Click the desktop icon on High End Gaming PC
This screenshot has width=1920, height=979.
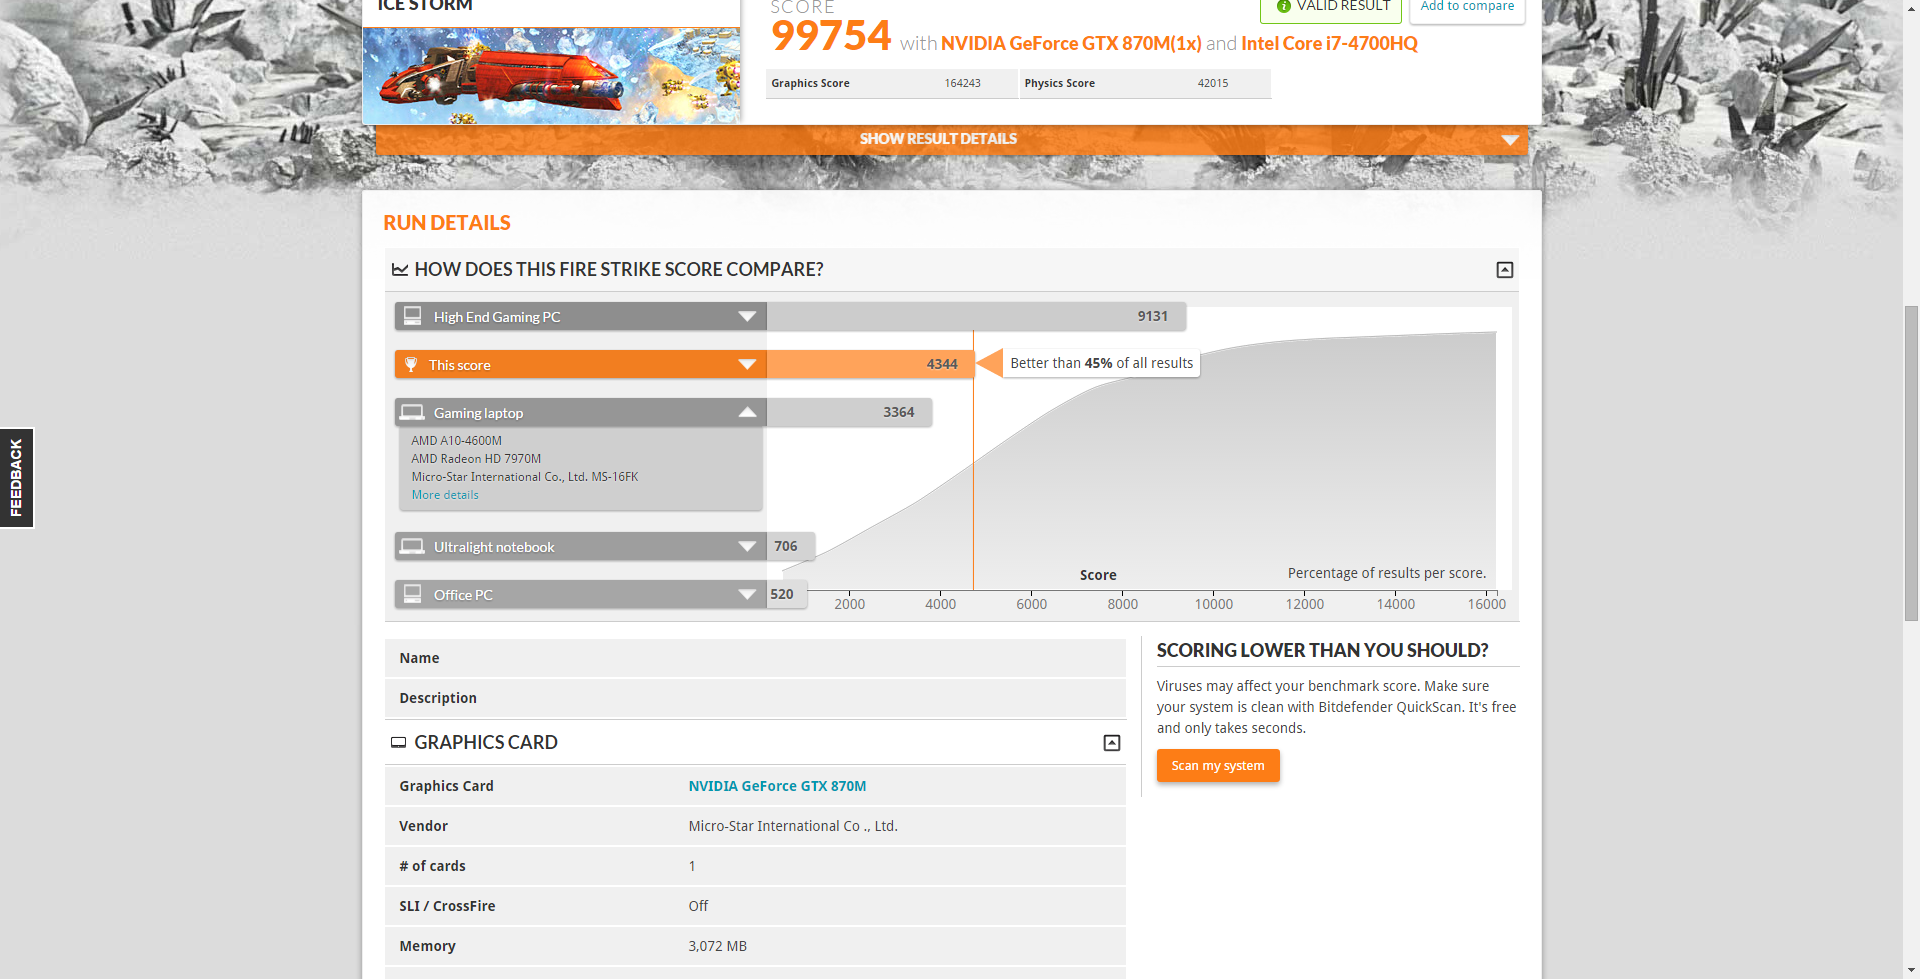pos(412,316)
